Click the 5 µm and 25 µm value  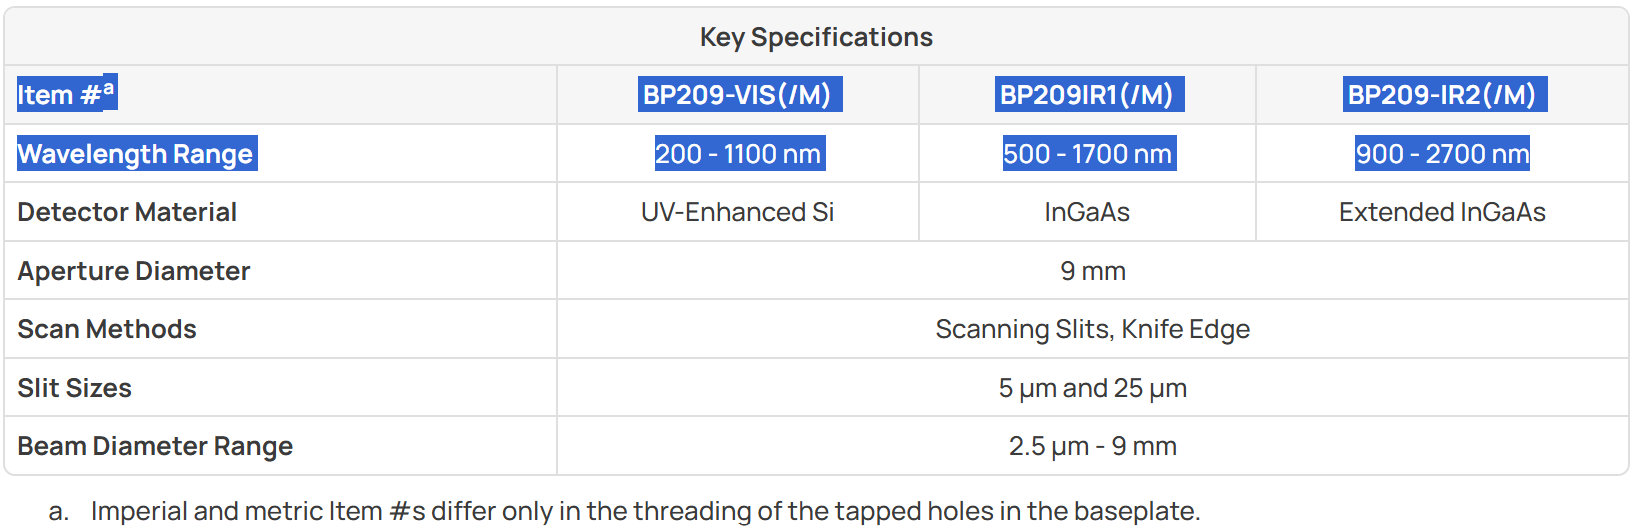(1093, 388)
